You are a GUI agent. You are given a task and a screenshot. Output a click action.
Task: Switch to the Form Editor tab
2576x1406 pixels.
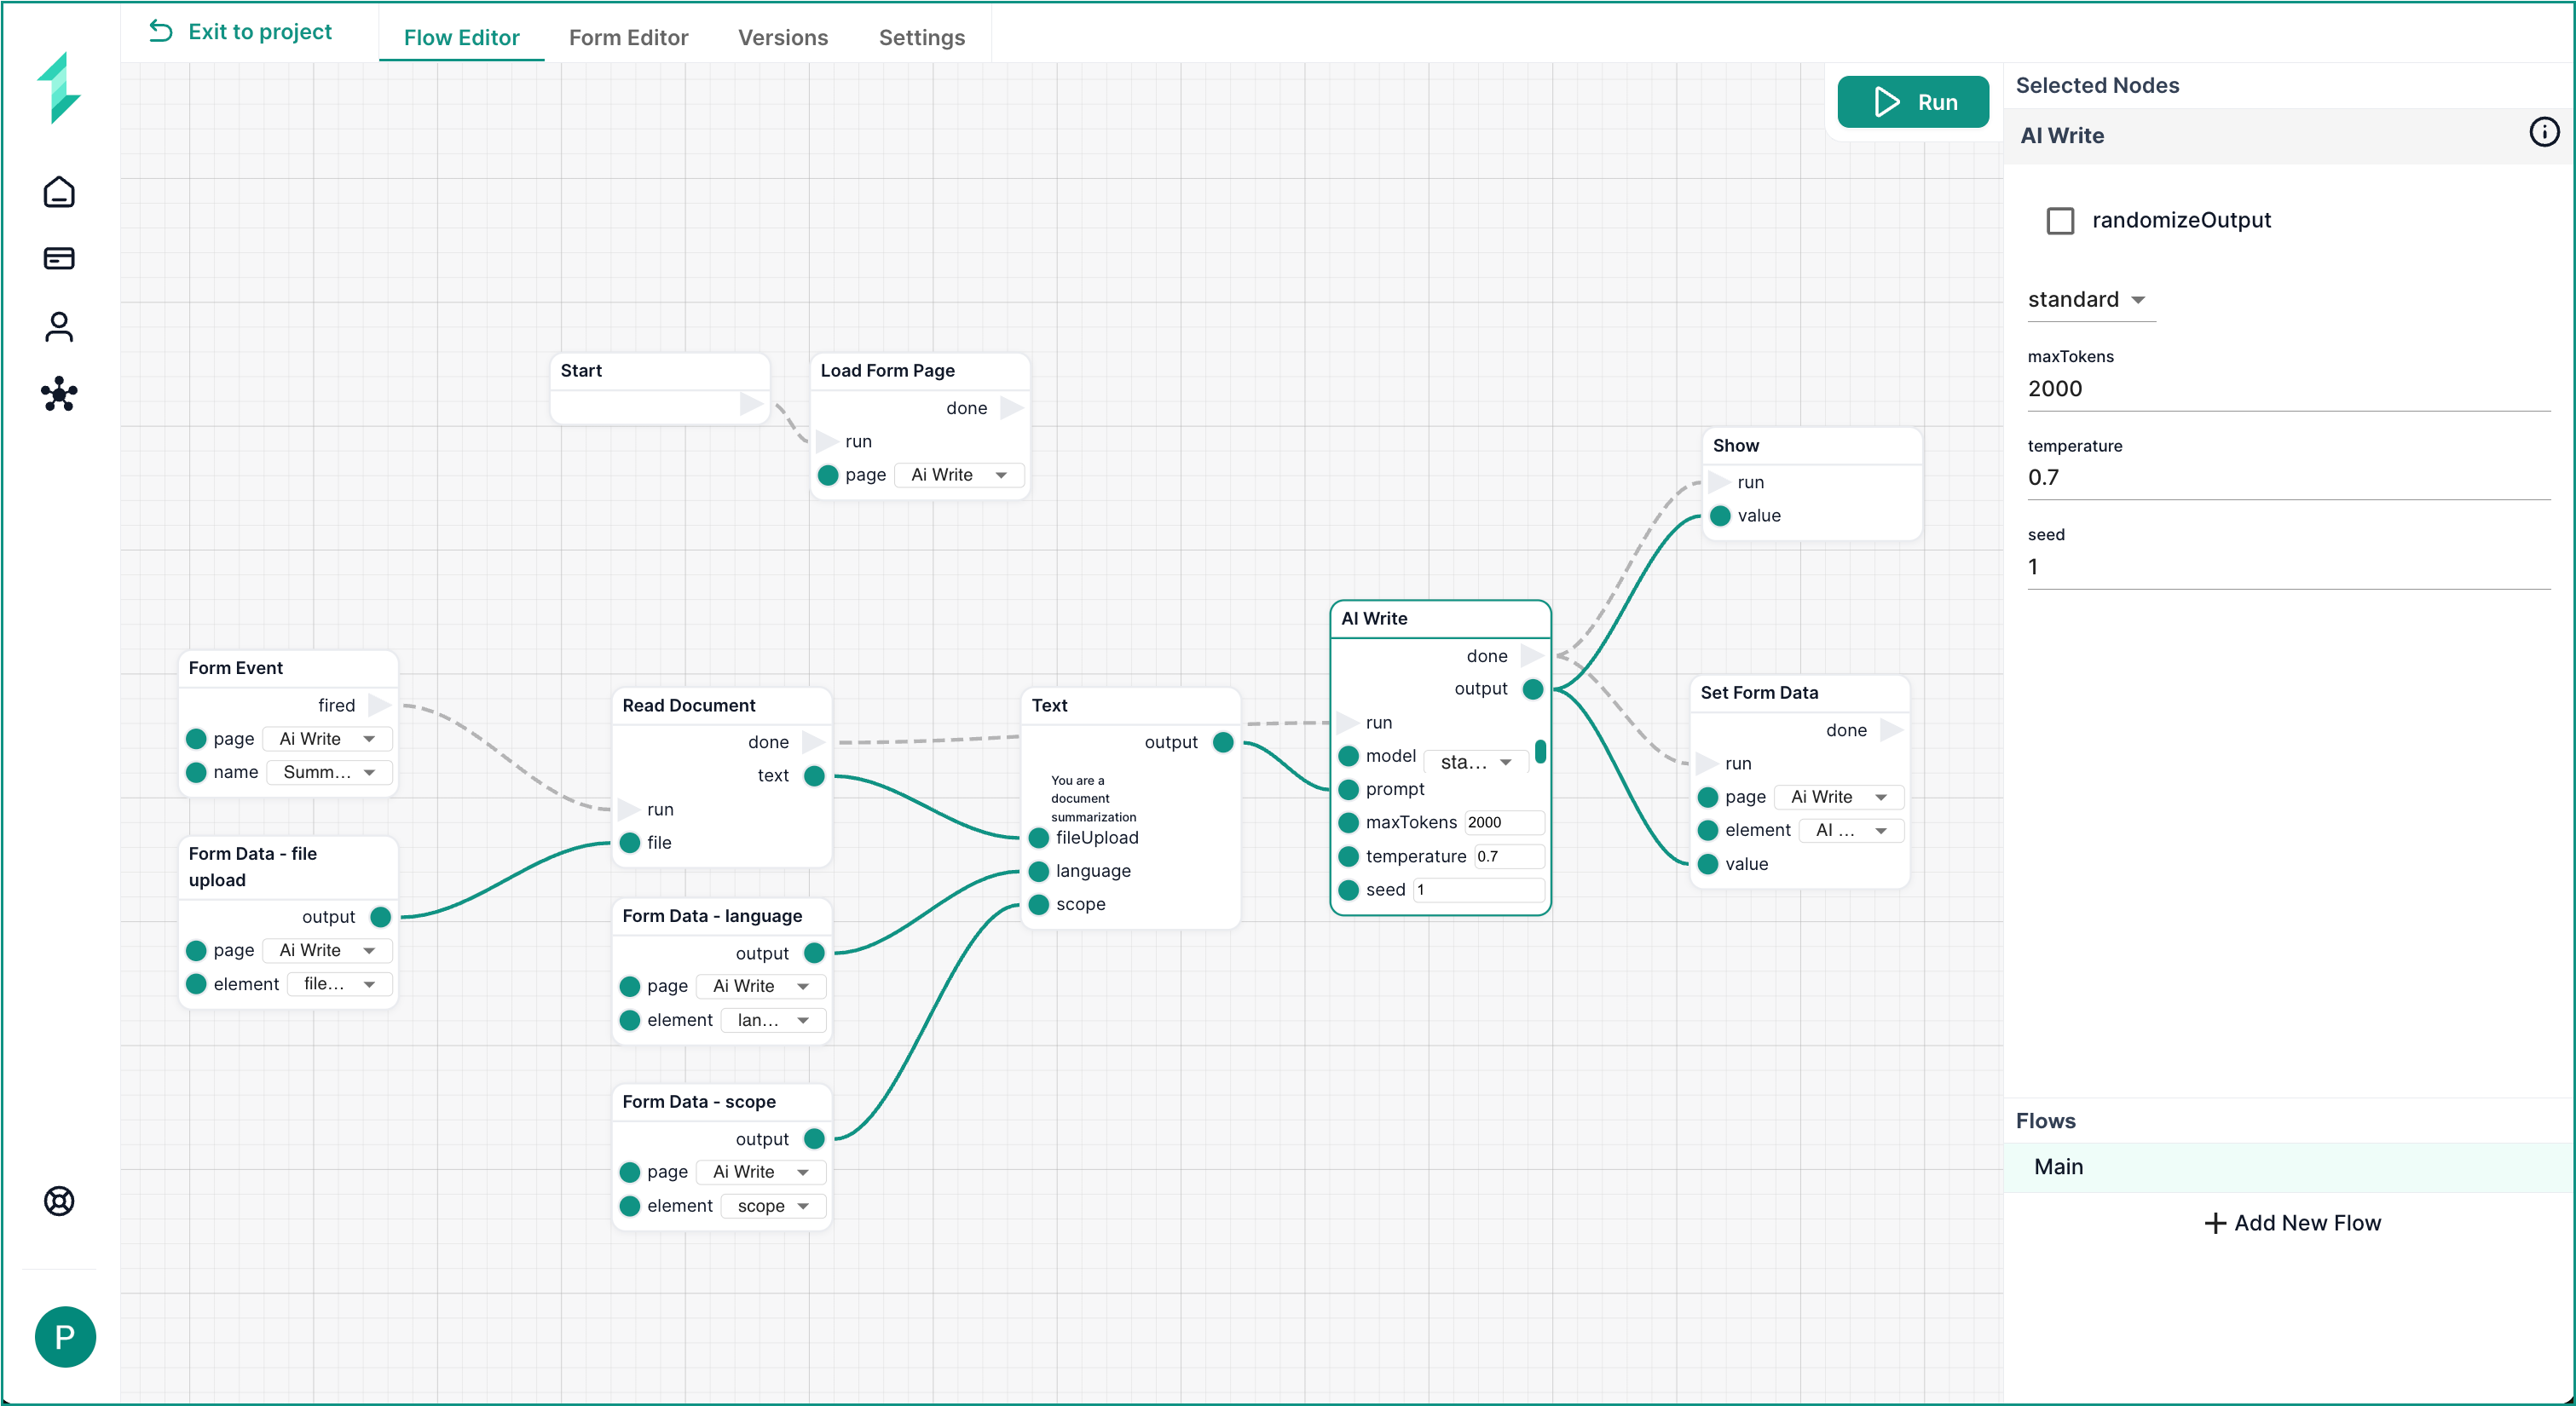coord(628,37)
